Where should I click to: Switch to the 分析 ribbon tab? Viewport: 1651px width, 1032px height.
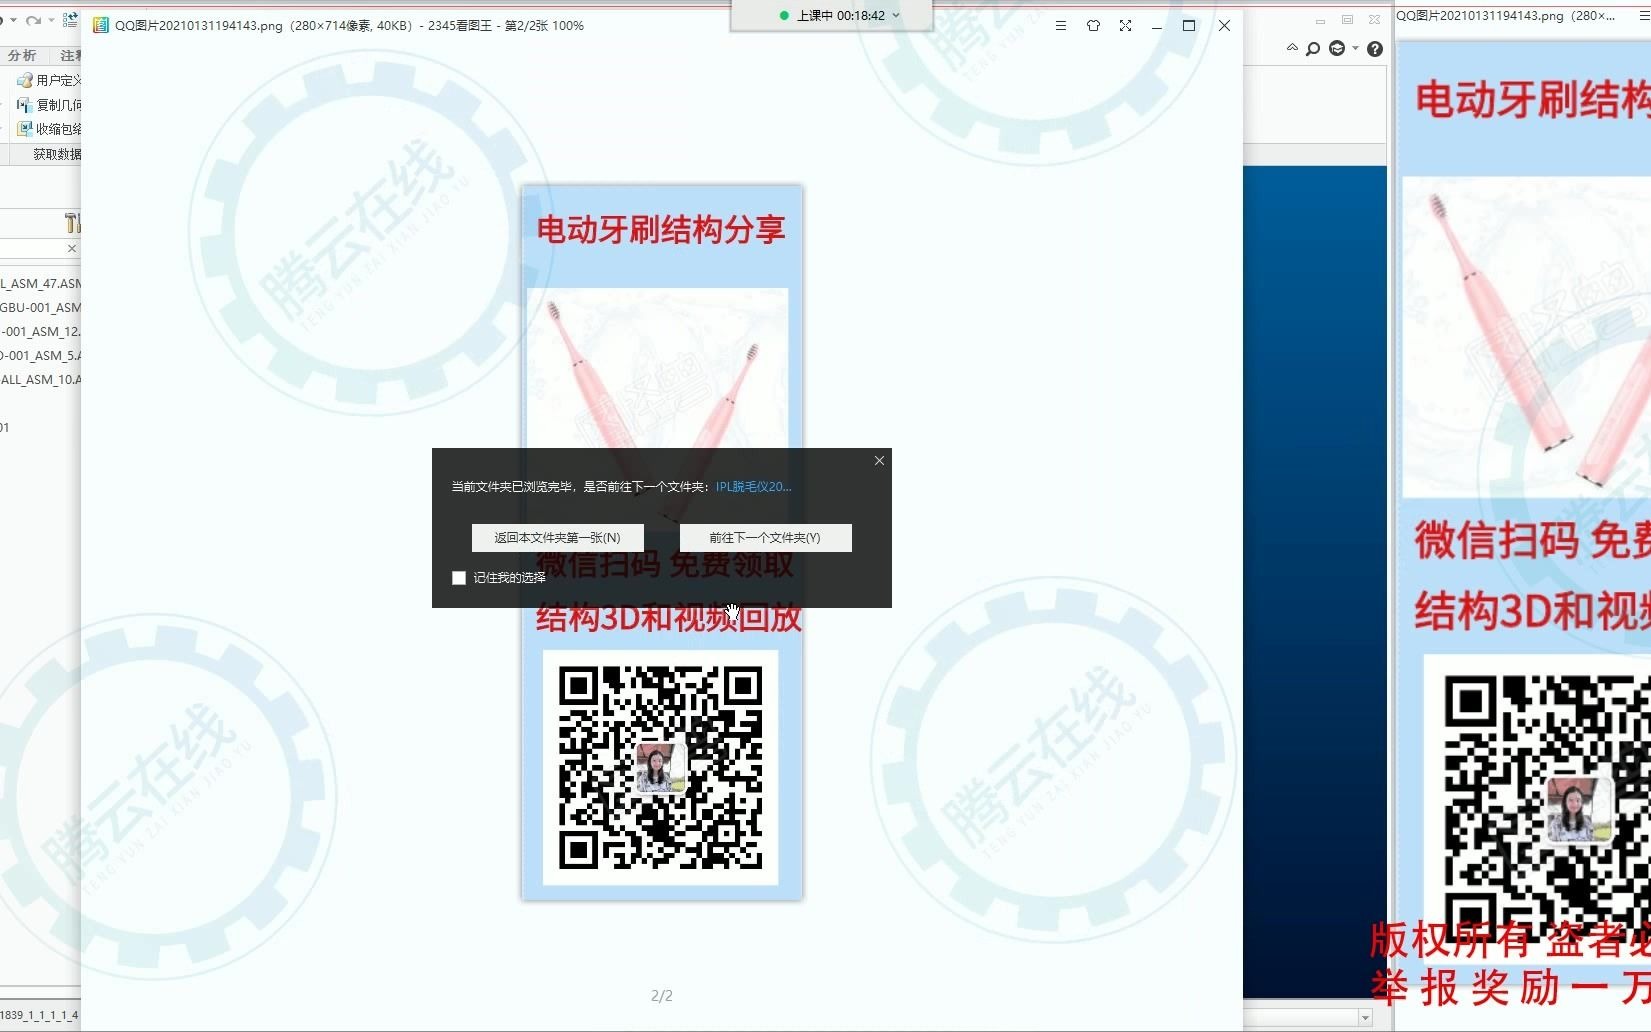pyautogui.click(x=21, y=56)
